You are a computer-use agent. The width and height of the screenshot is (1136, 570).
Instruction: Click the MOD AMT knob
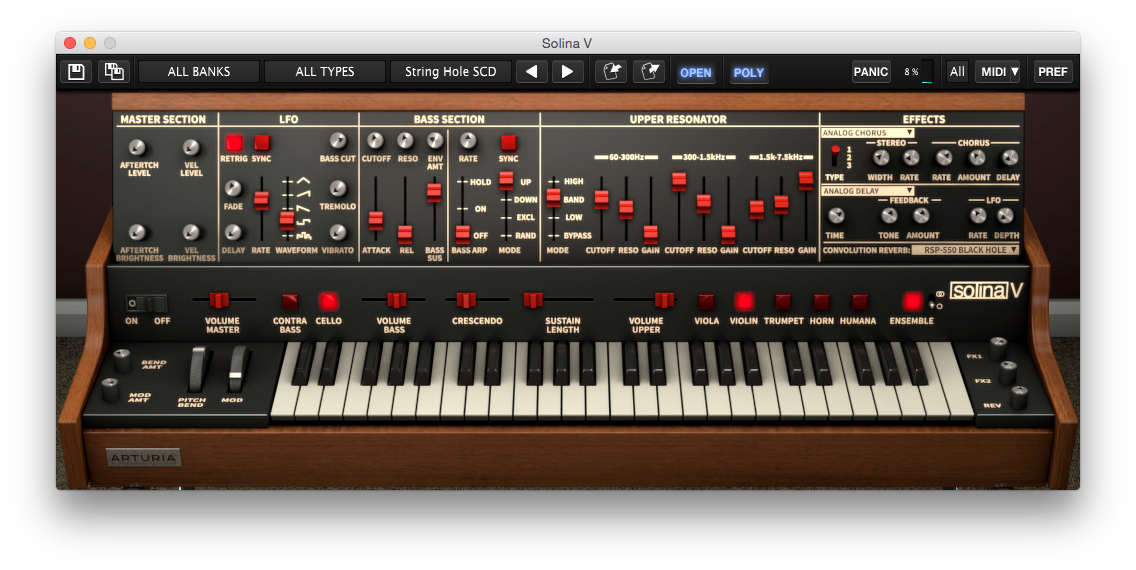tap(110, 389)
